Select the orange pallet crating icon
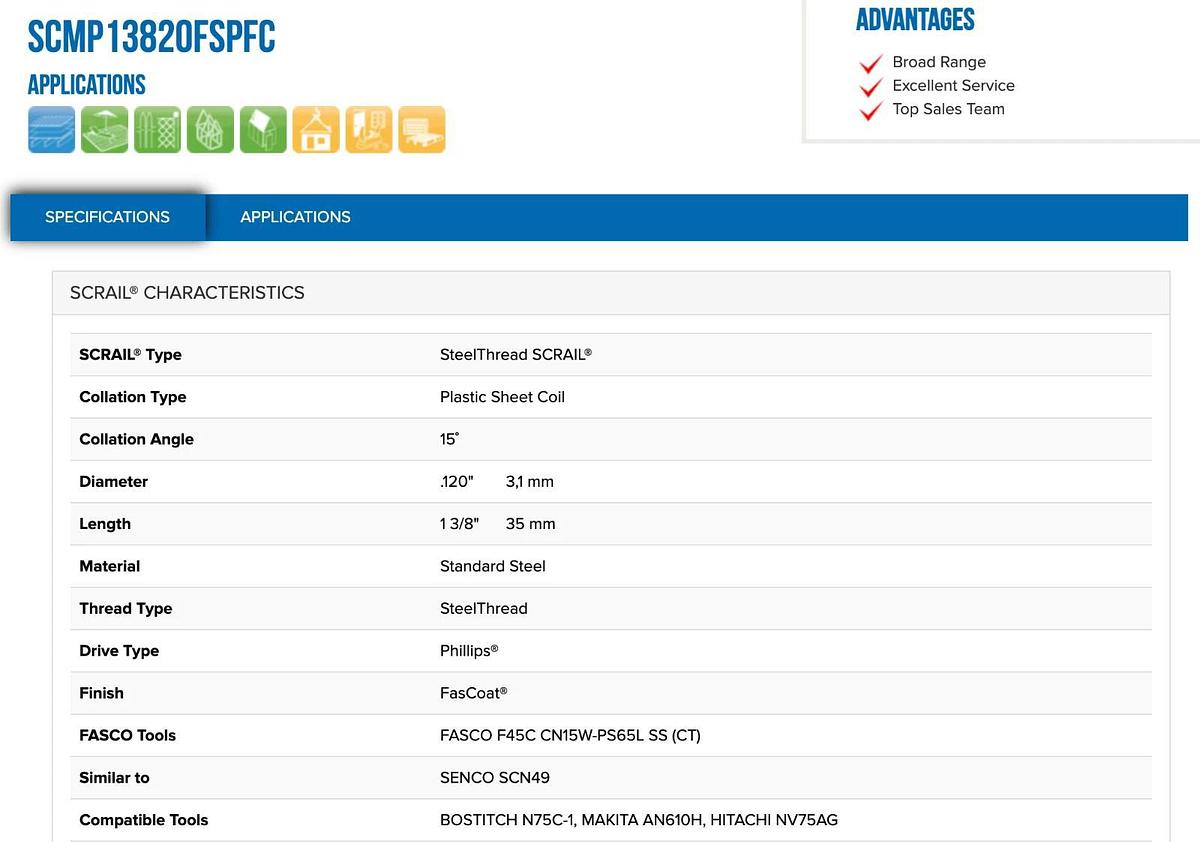 [422, 130]
